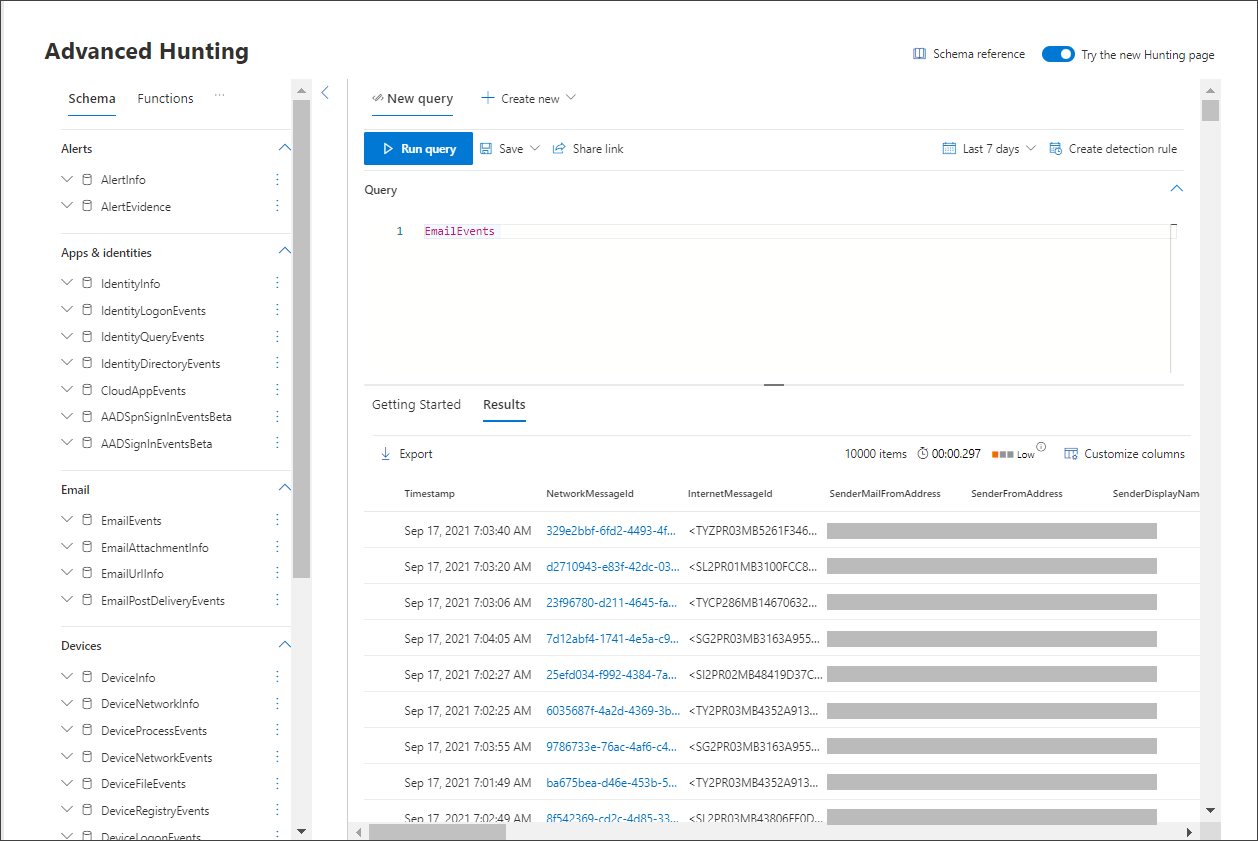This screenshot has height=841, width=1258.
Task: Open NetworkMessageId link starting with 329e2bbf
Action: tap(611, 531)
